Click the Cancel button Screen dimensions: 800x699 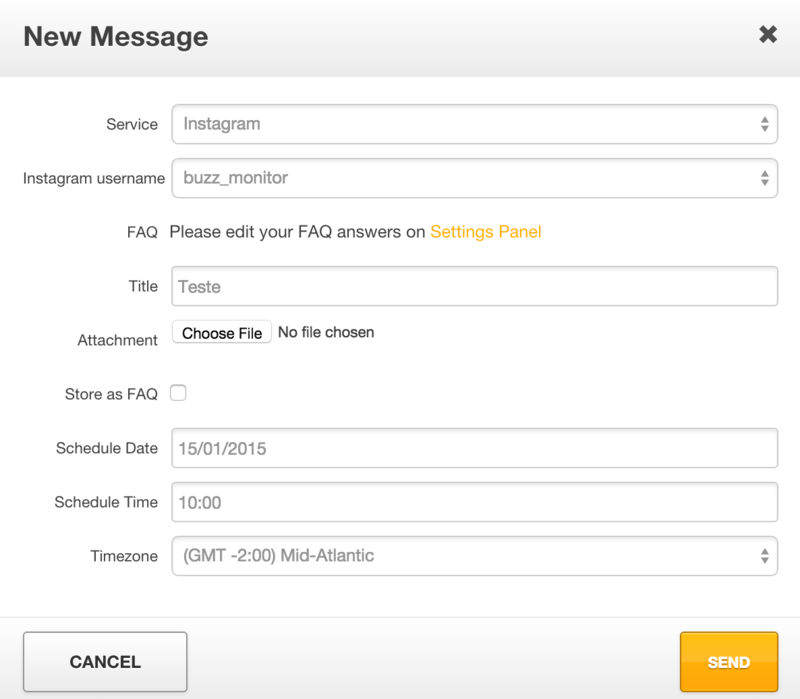(x=105, y=662)
